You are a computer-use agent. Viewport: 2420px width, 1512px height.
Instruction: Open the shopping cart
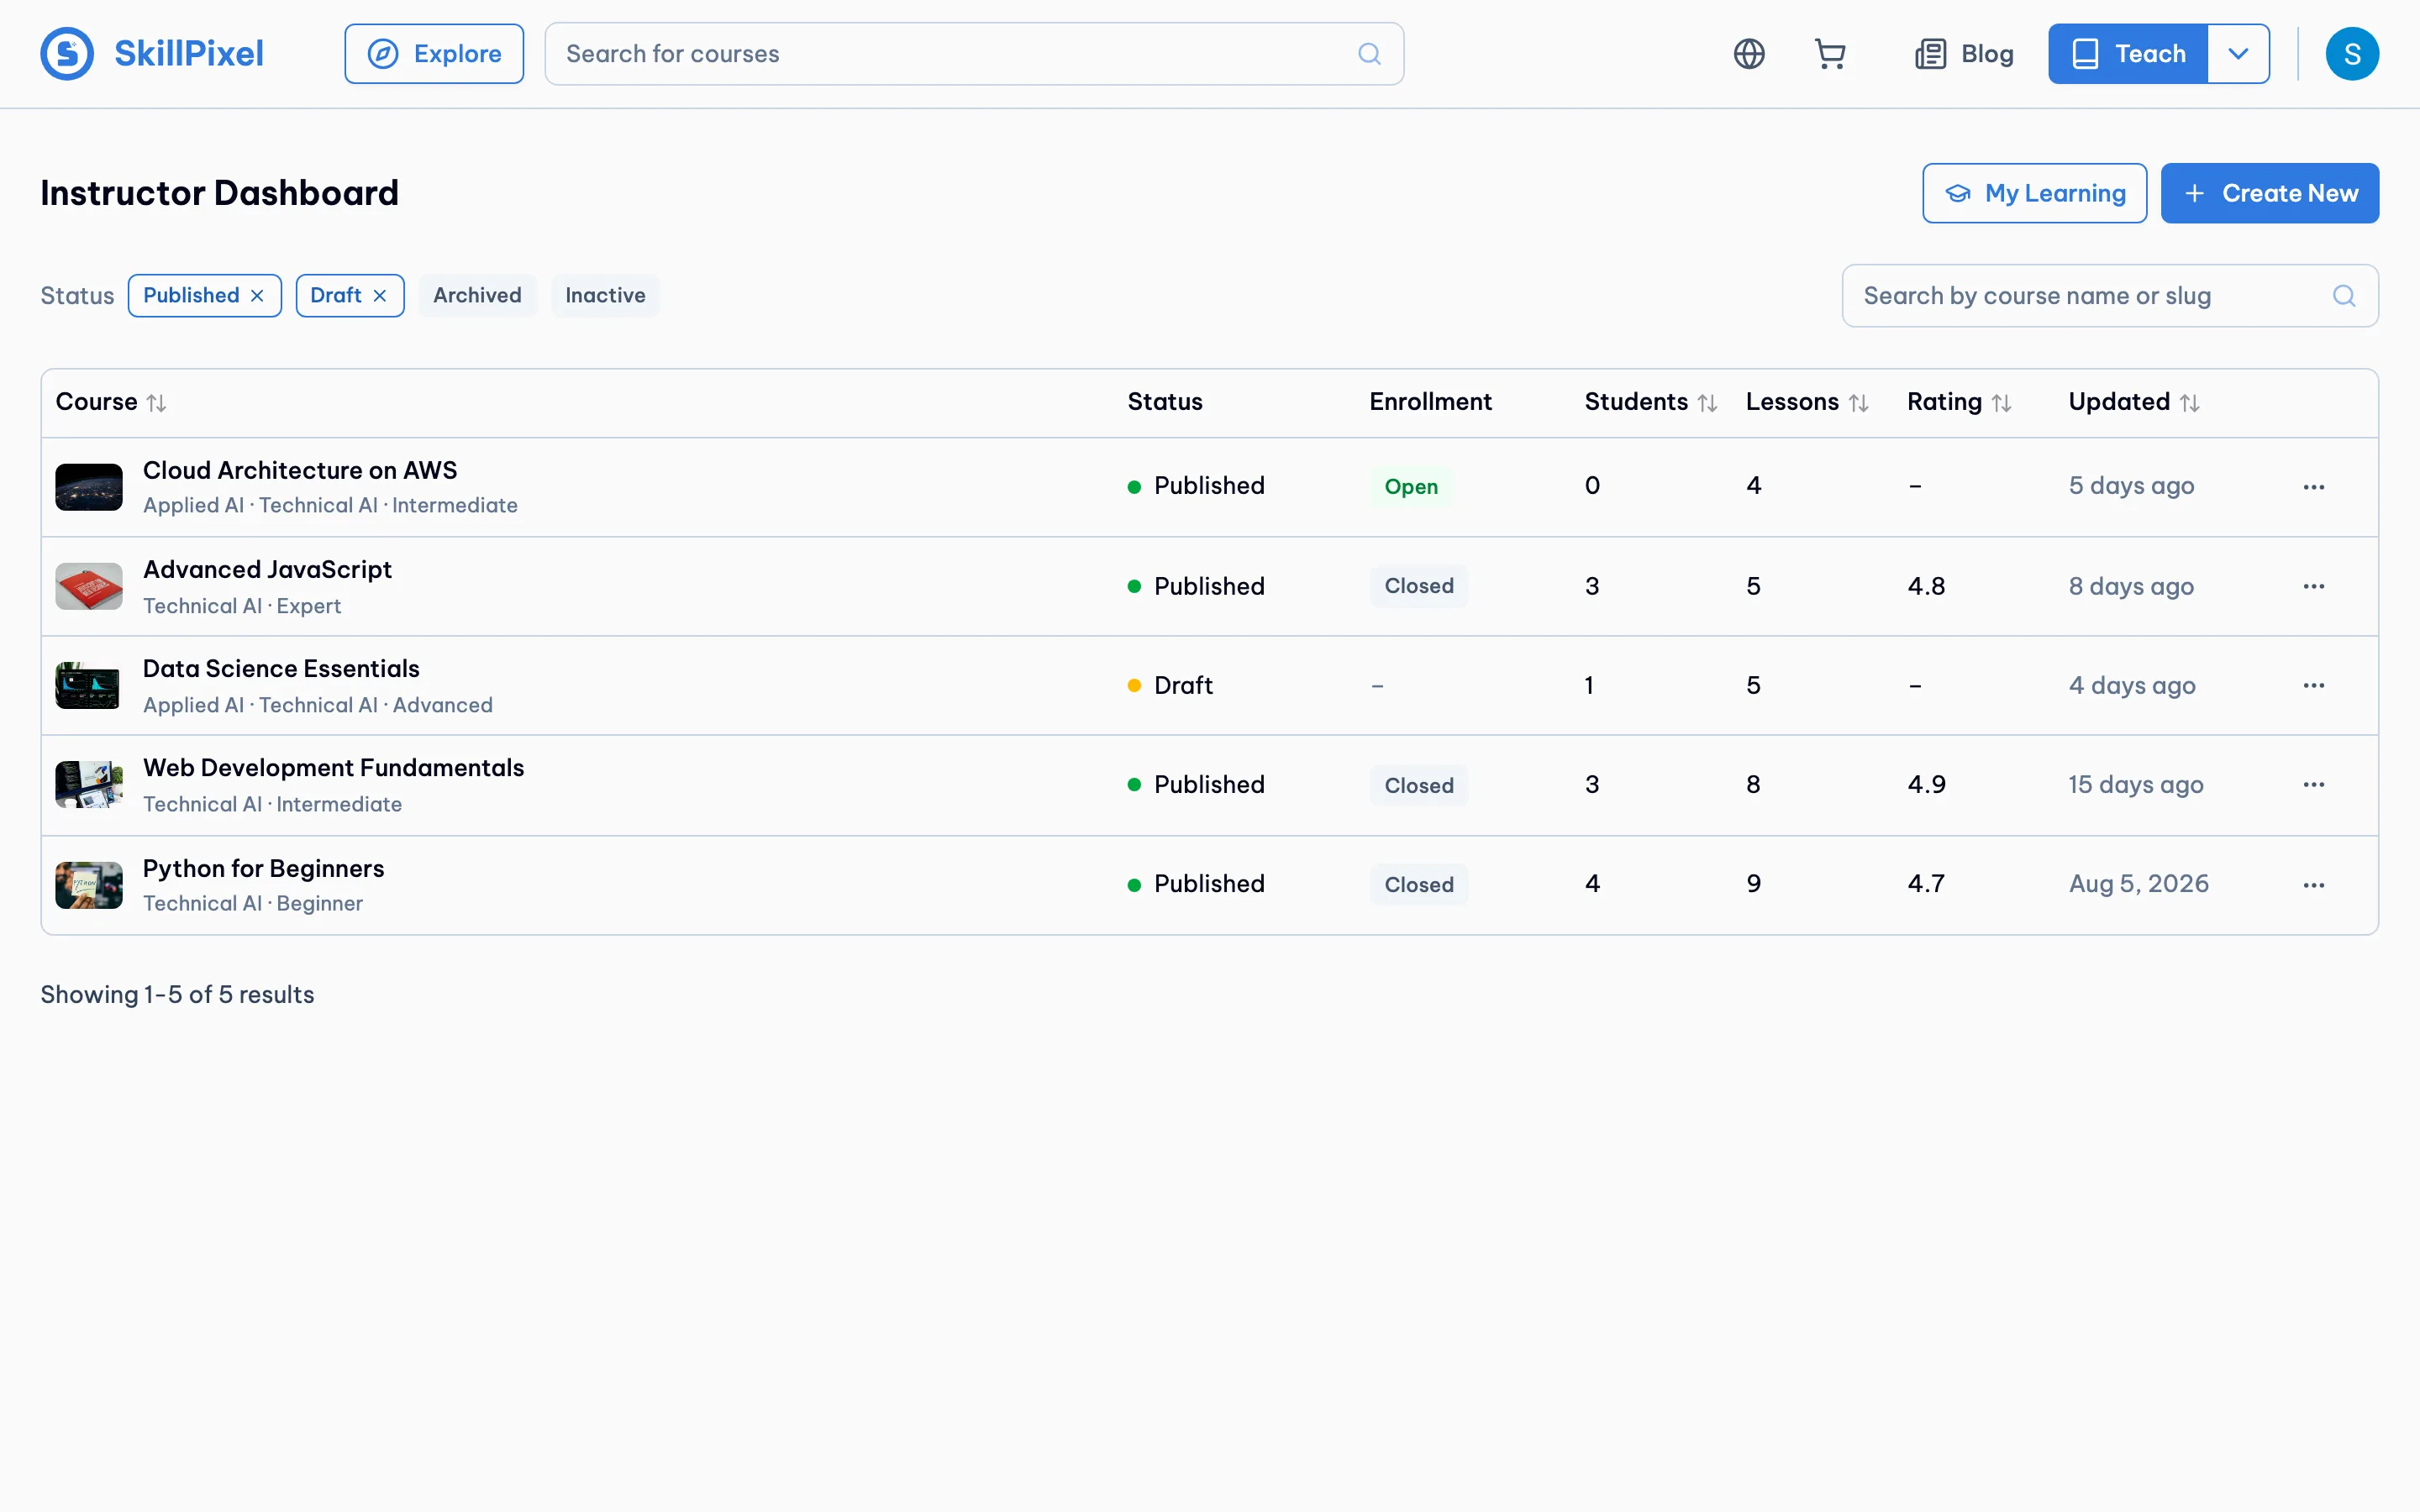coord(1830,54)
